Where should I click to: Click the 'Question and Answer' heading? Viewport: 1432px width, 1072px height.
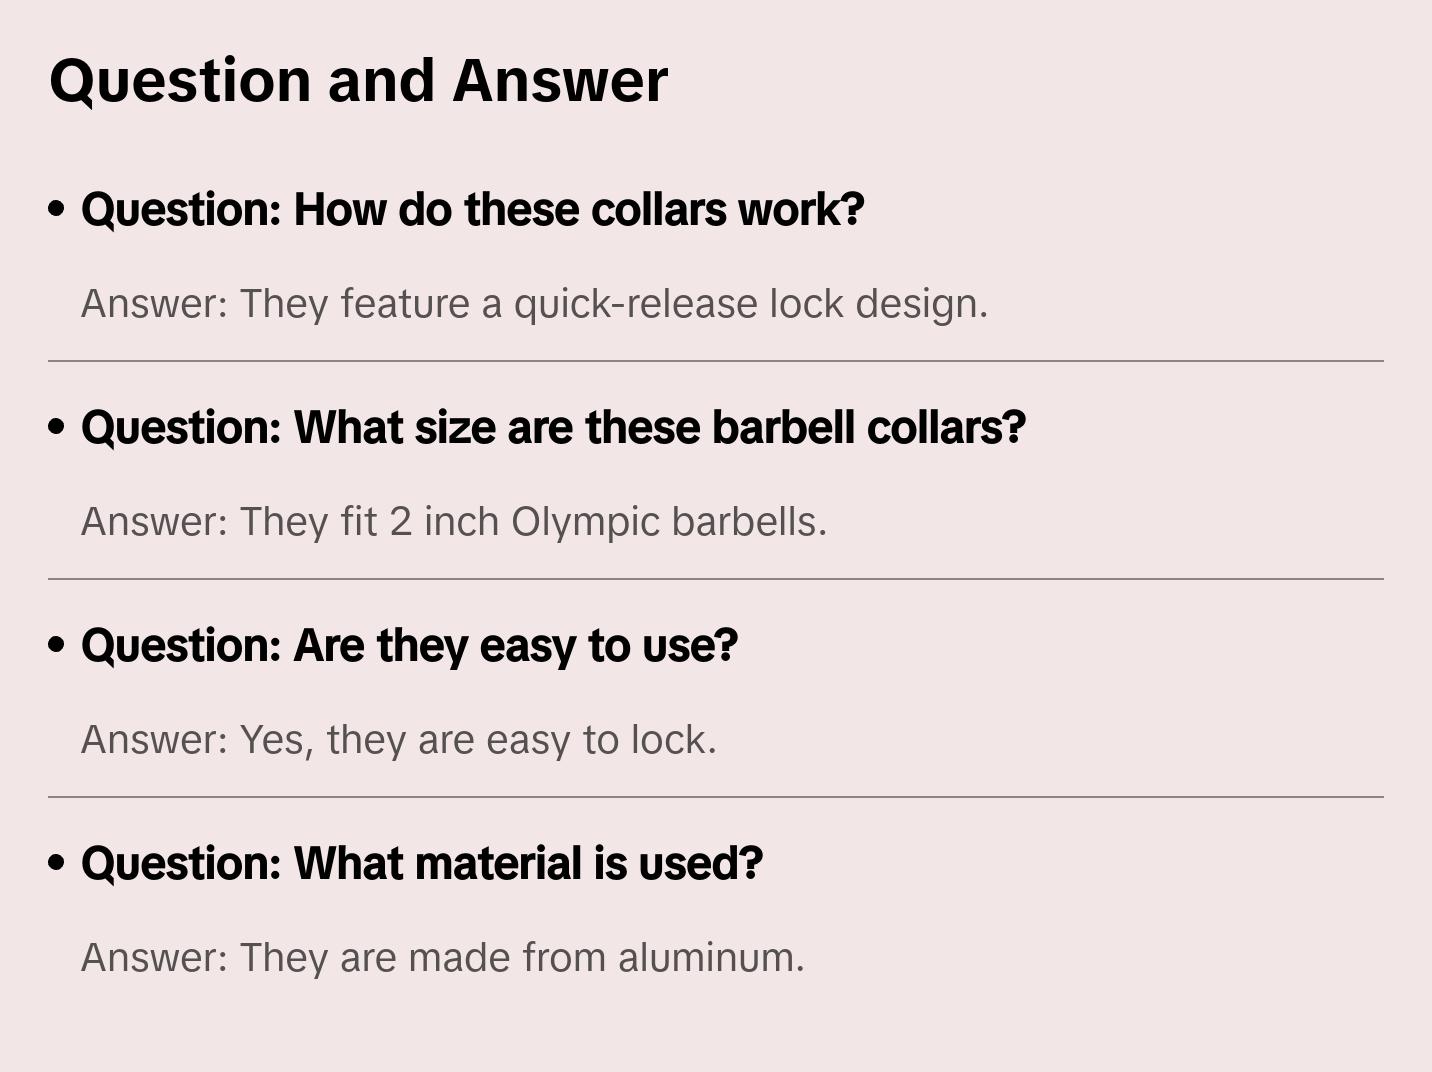click(358, 80)
